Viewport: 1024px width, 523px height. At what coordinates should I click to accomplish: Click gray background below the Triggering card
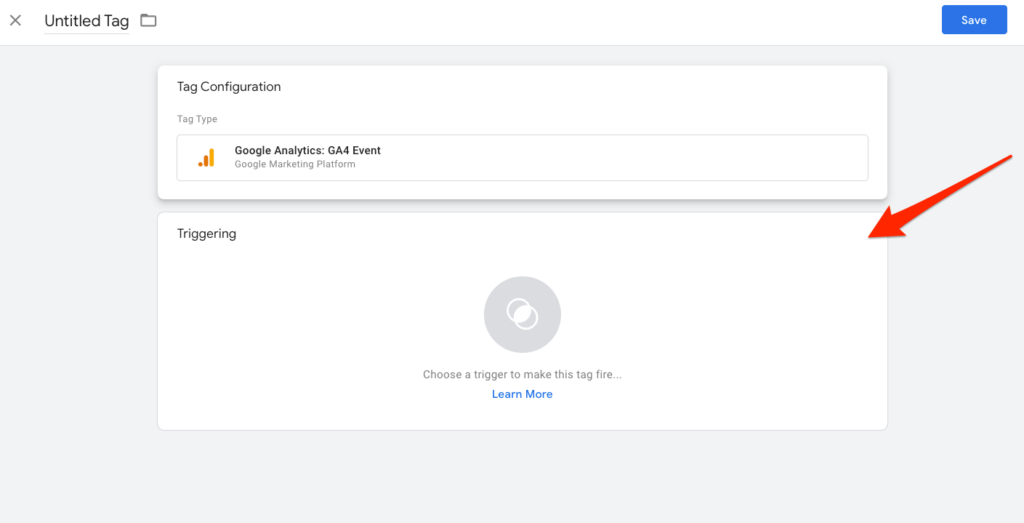(522, 475)
